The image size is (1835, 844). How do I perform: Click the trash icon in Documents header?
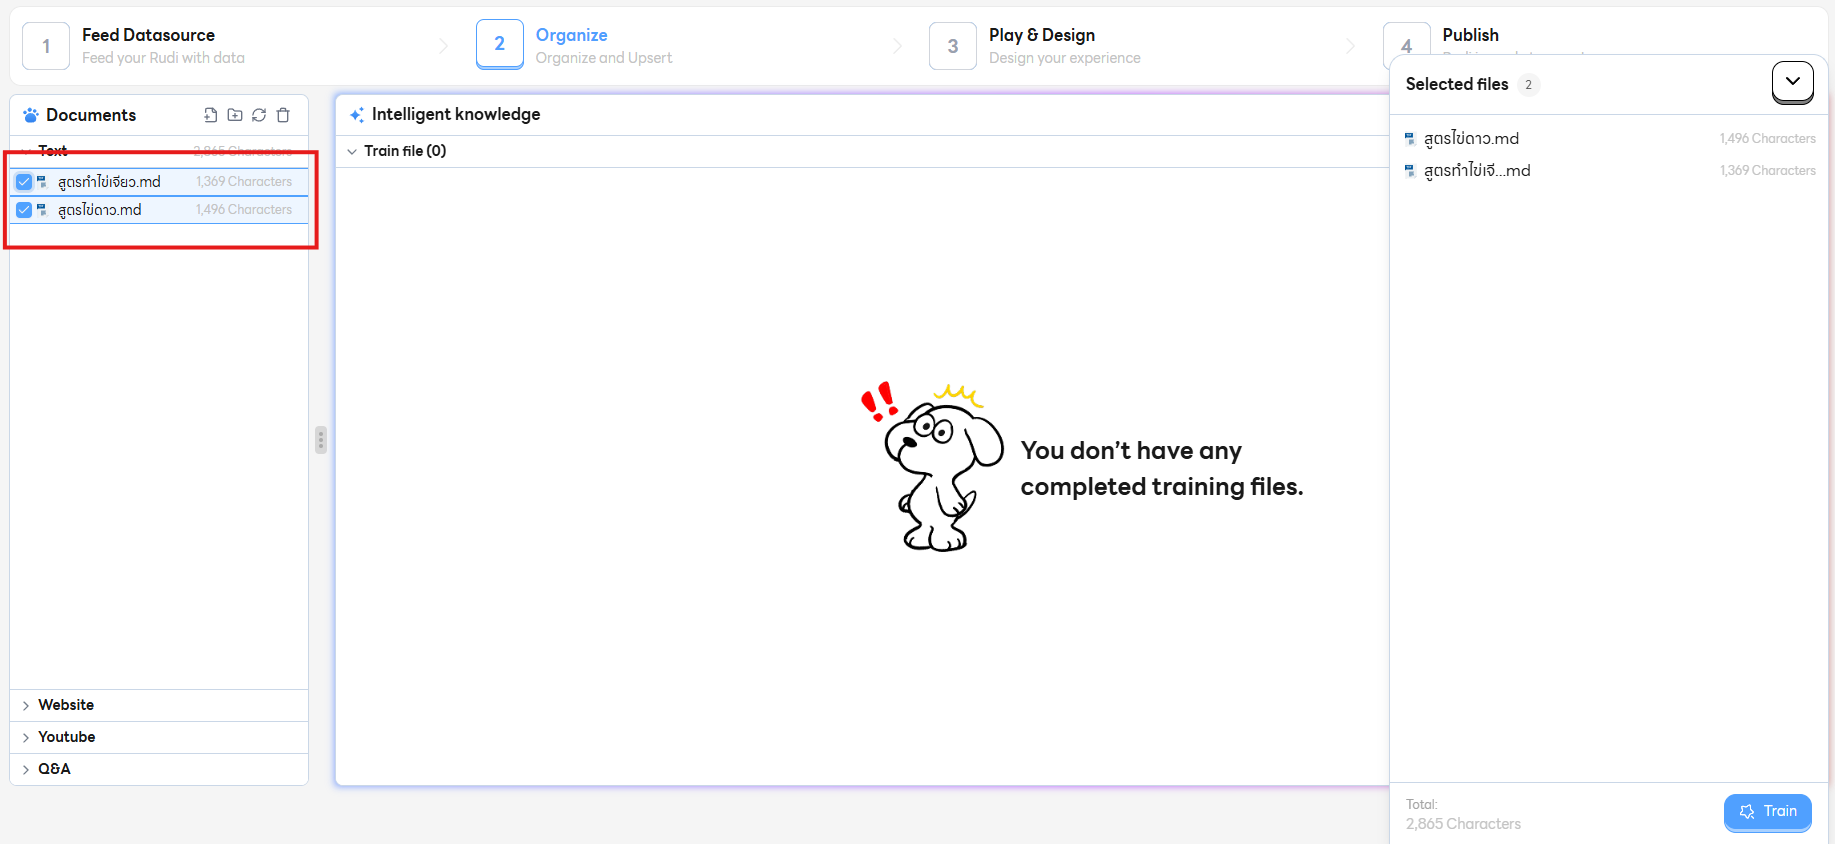(x=283, y=115)
